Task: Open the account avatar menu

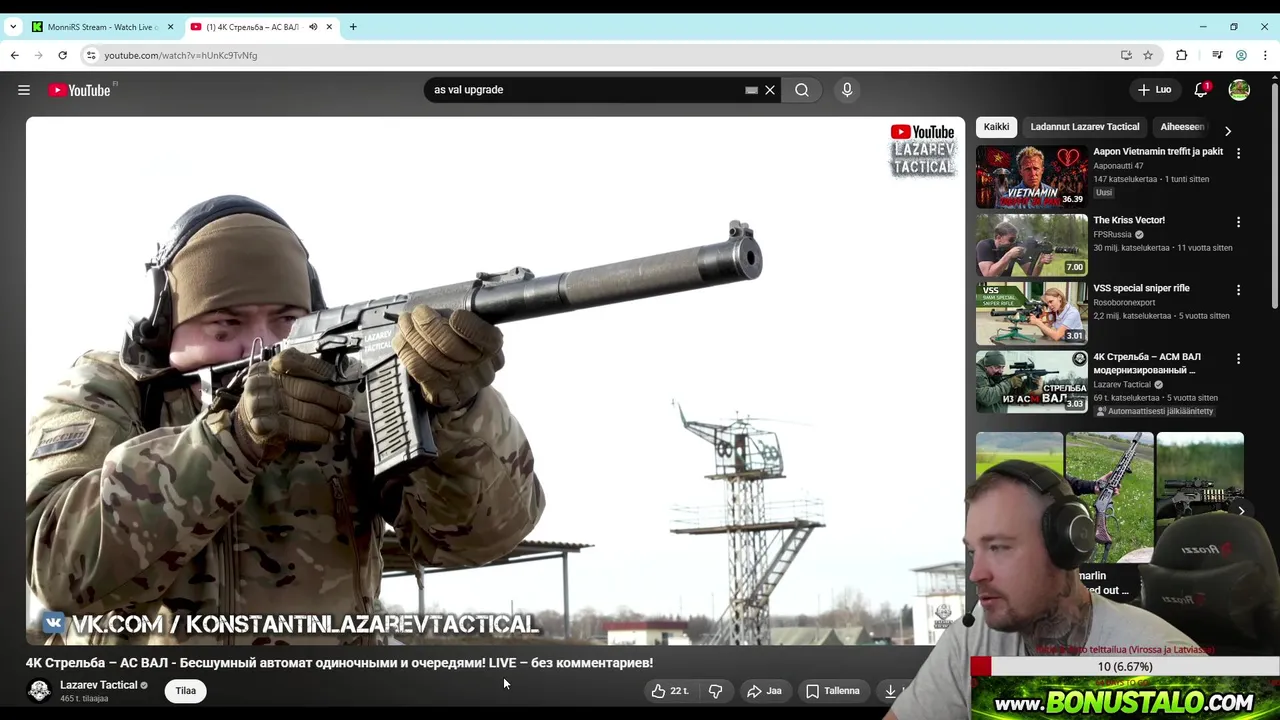Action: tap(1239, 90)
